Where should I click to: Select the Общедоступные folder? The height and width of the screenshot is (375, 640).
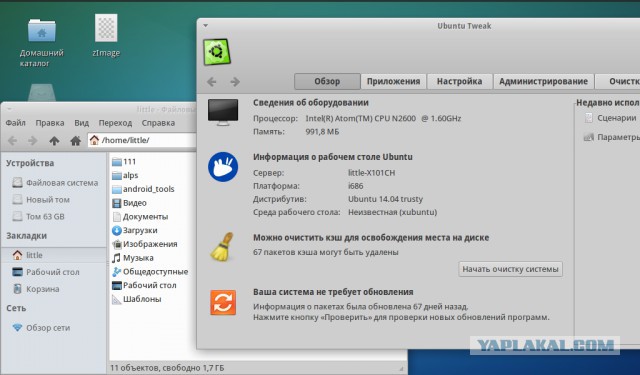150,272
